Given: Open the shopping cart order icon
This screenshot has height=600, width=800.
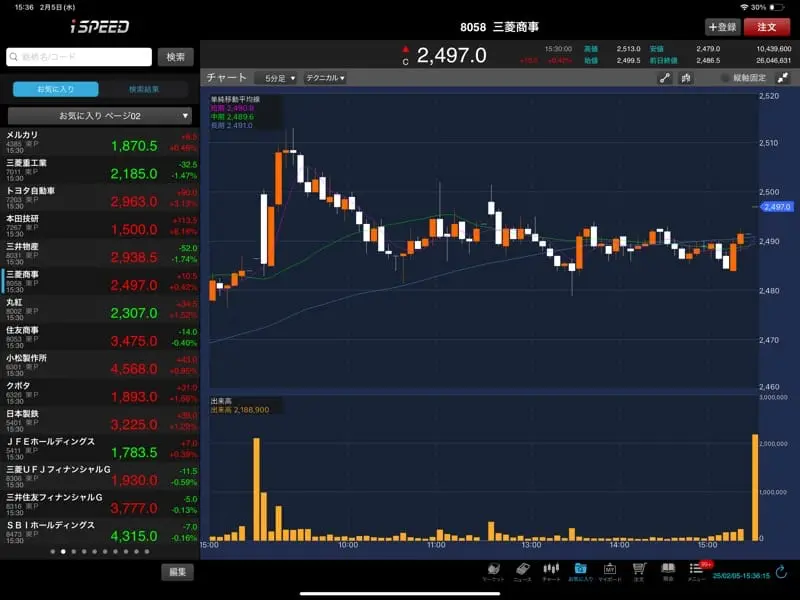Looking at the screenshot, I should click(x=638, y=571).
